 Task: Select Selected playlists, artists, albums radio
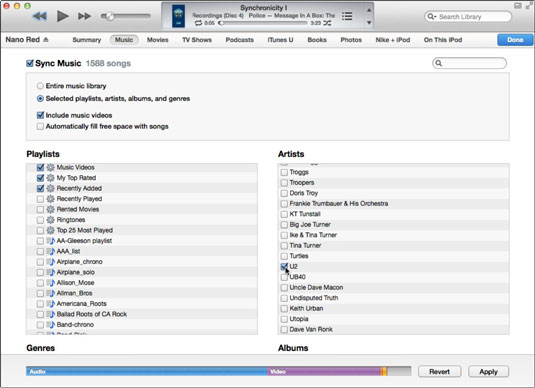pyautogui.click(x=40, y=99)
